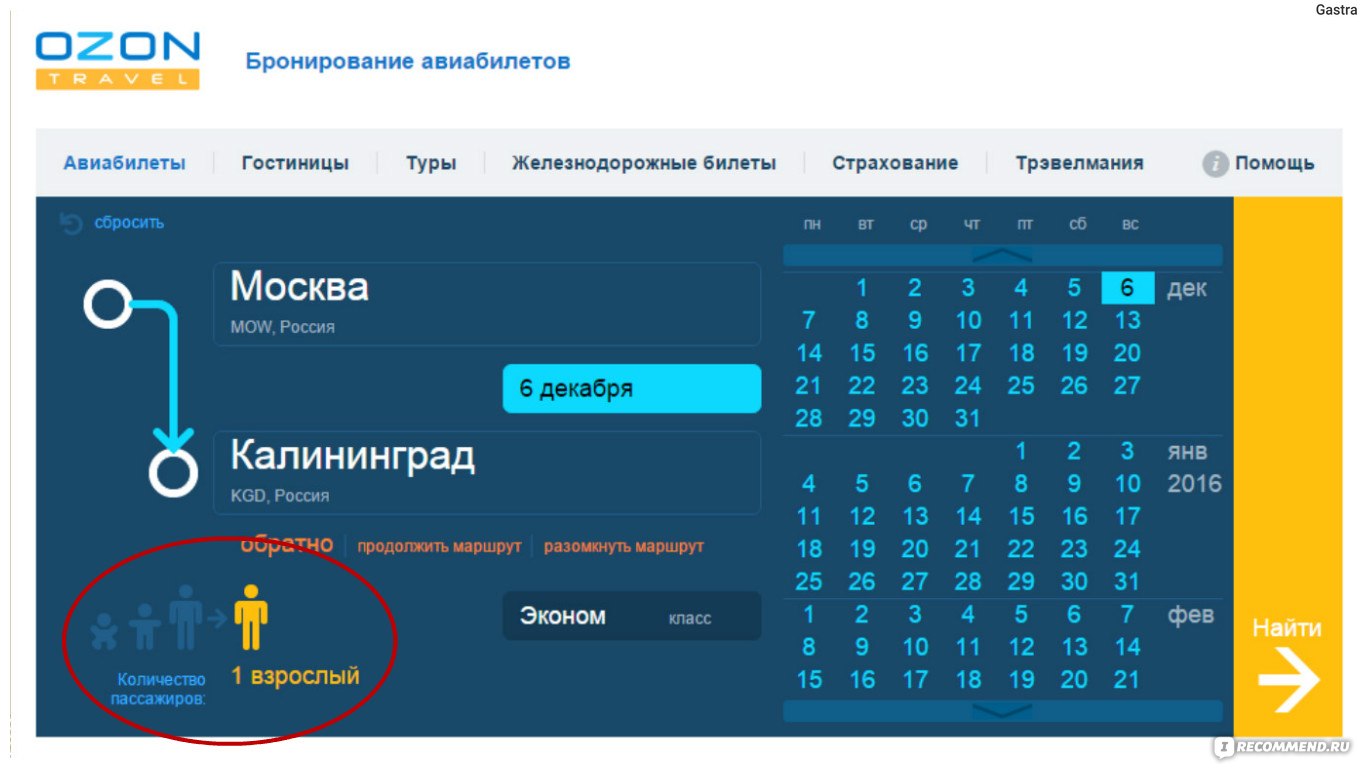1361x768 pixels.
Task: Open the Авиабилеты tab
Action: coord(124,163)
